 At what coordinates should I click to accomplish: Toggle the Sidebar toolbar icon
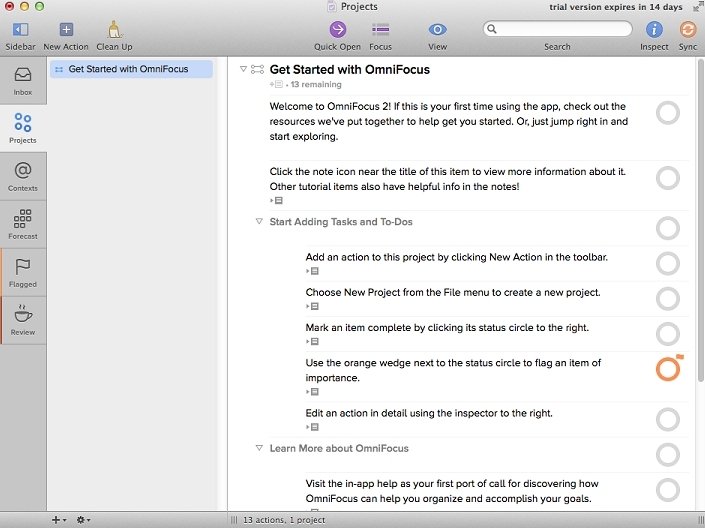(x=20, y=30)
